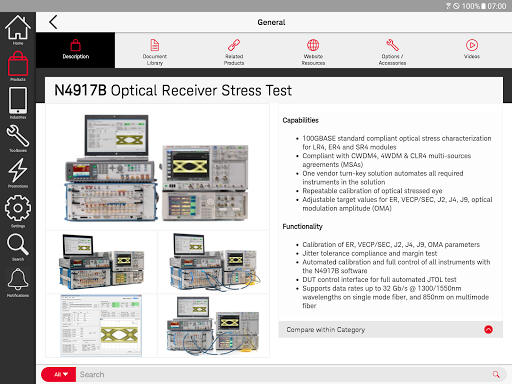Select the main product image
This screenshot has height=384, width=512.
(157, 167)
